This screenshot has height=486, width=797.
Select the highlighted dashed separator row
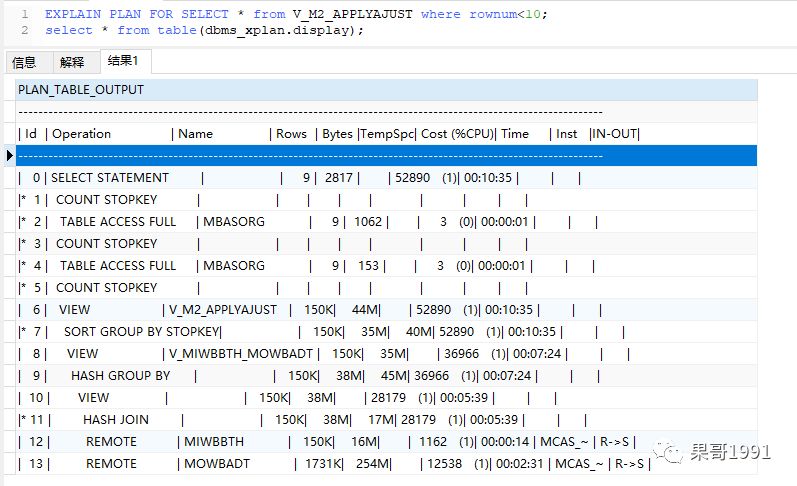(x=386, y=156)
